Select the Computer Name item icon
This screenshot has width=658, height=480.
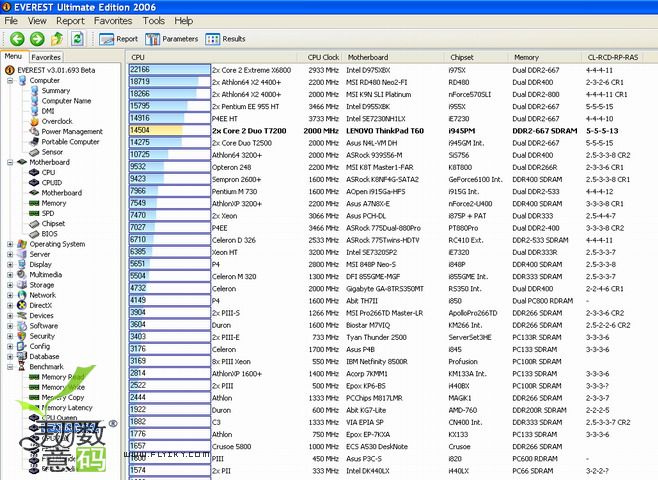point(35,101)
